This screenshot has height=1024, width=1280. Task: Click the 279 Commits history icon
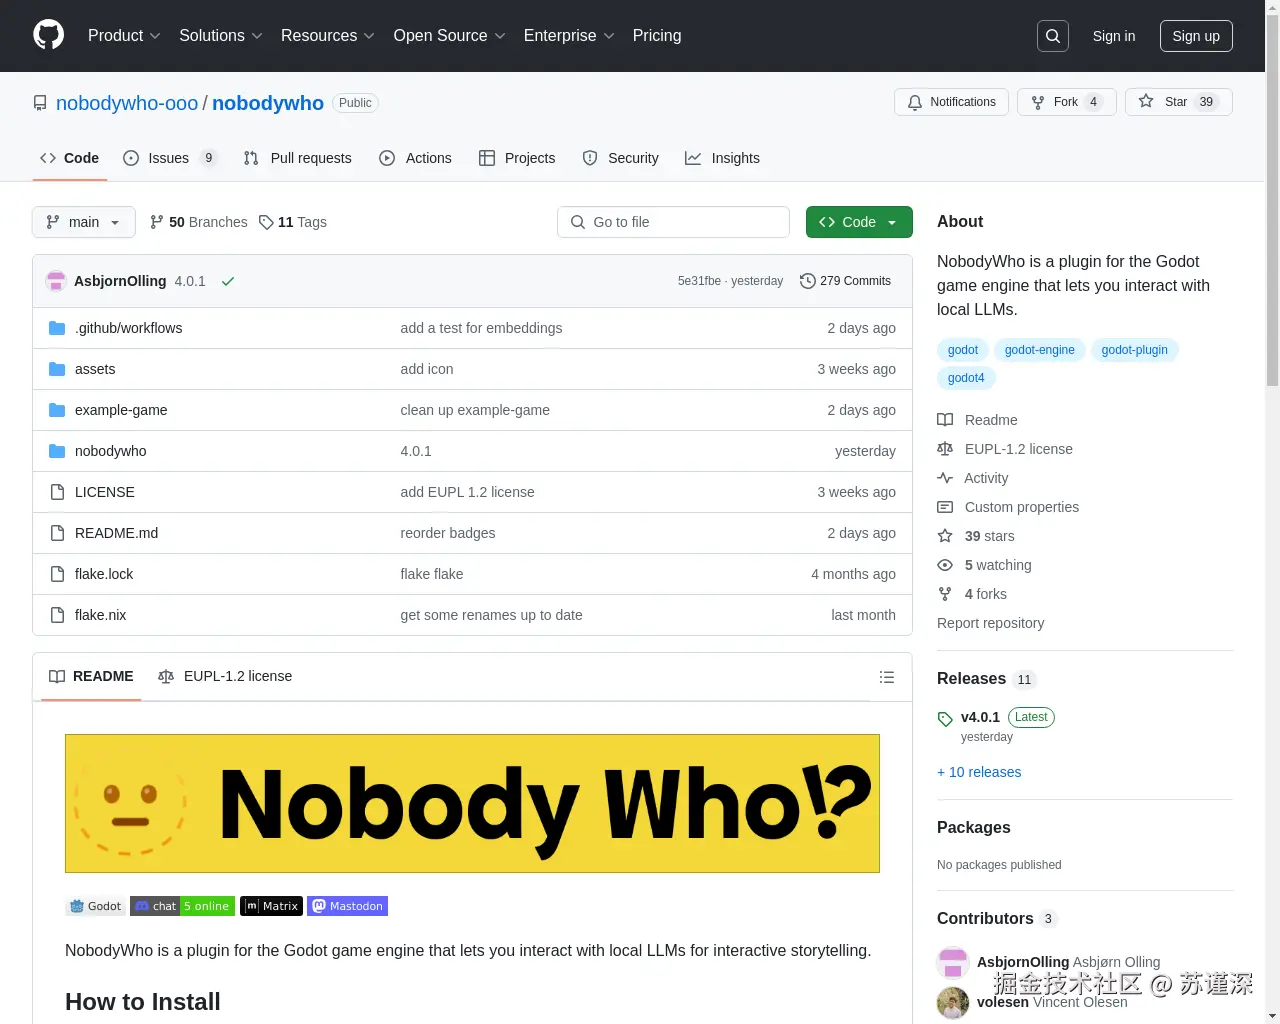tap(808, 281)
